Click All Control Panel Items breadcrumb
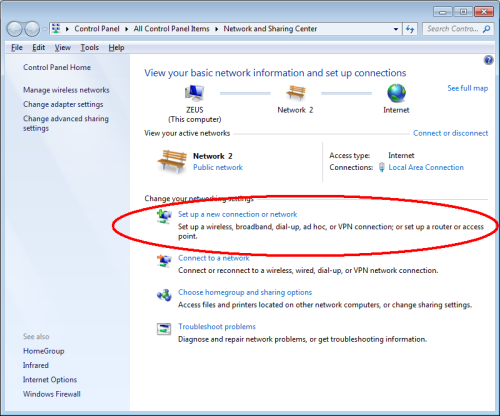Viewport: 500px width, 416px height. pos(171,29)
